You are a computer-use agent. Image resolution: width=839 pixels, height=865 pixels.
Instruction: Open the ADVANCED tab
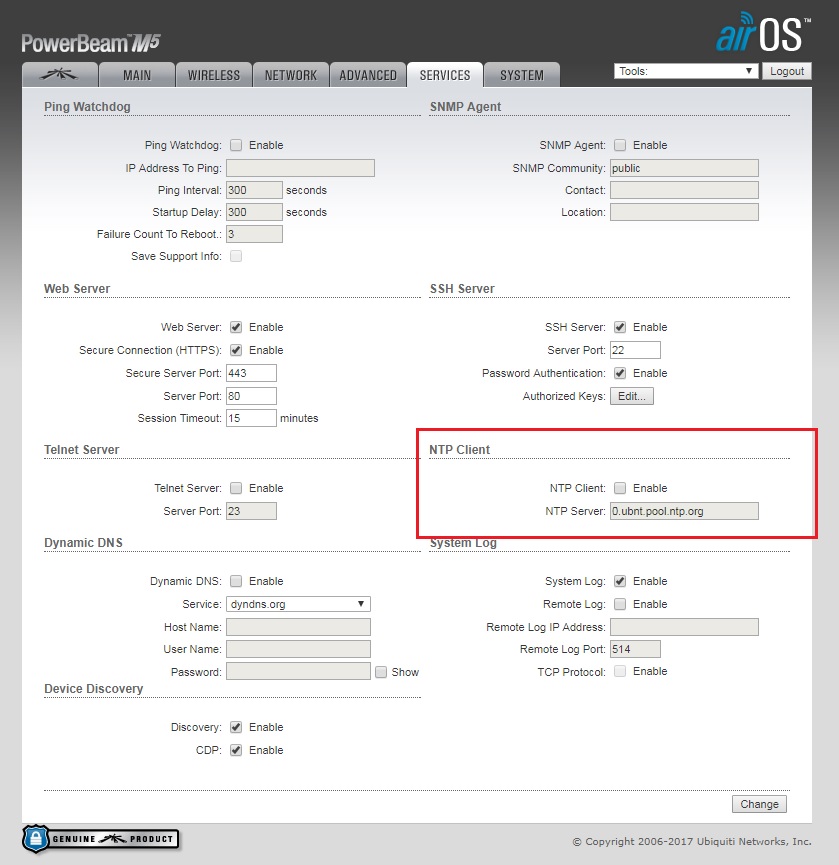tap(368, 75)
